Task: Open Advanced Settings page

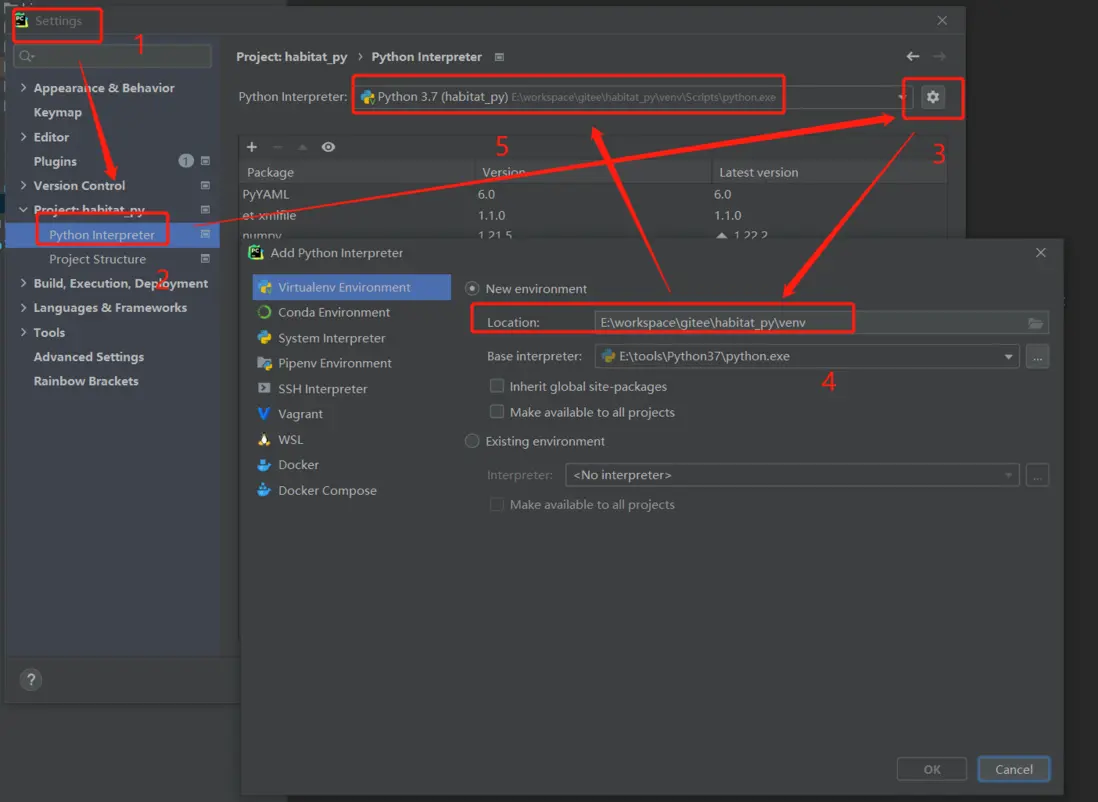Action: tap(89, 357)
